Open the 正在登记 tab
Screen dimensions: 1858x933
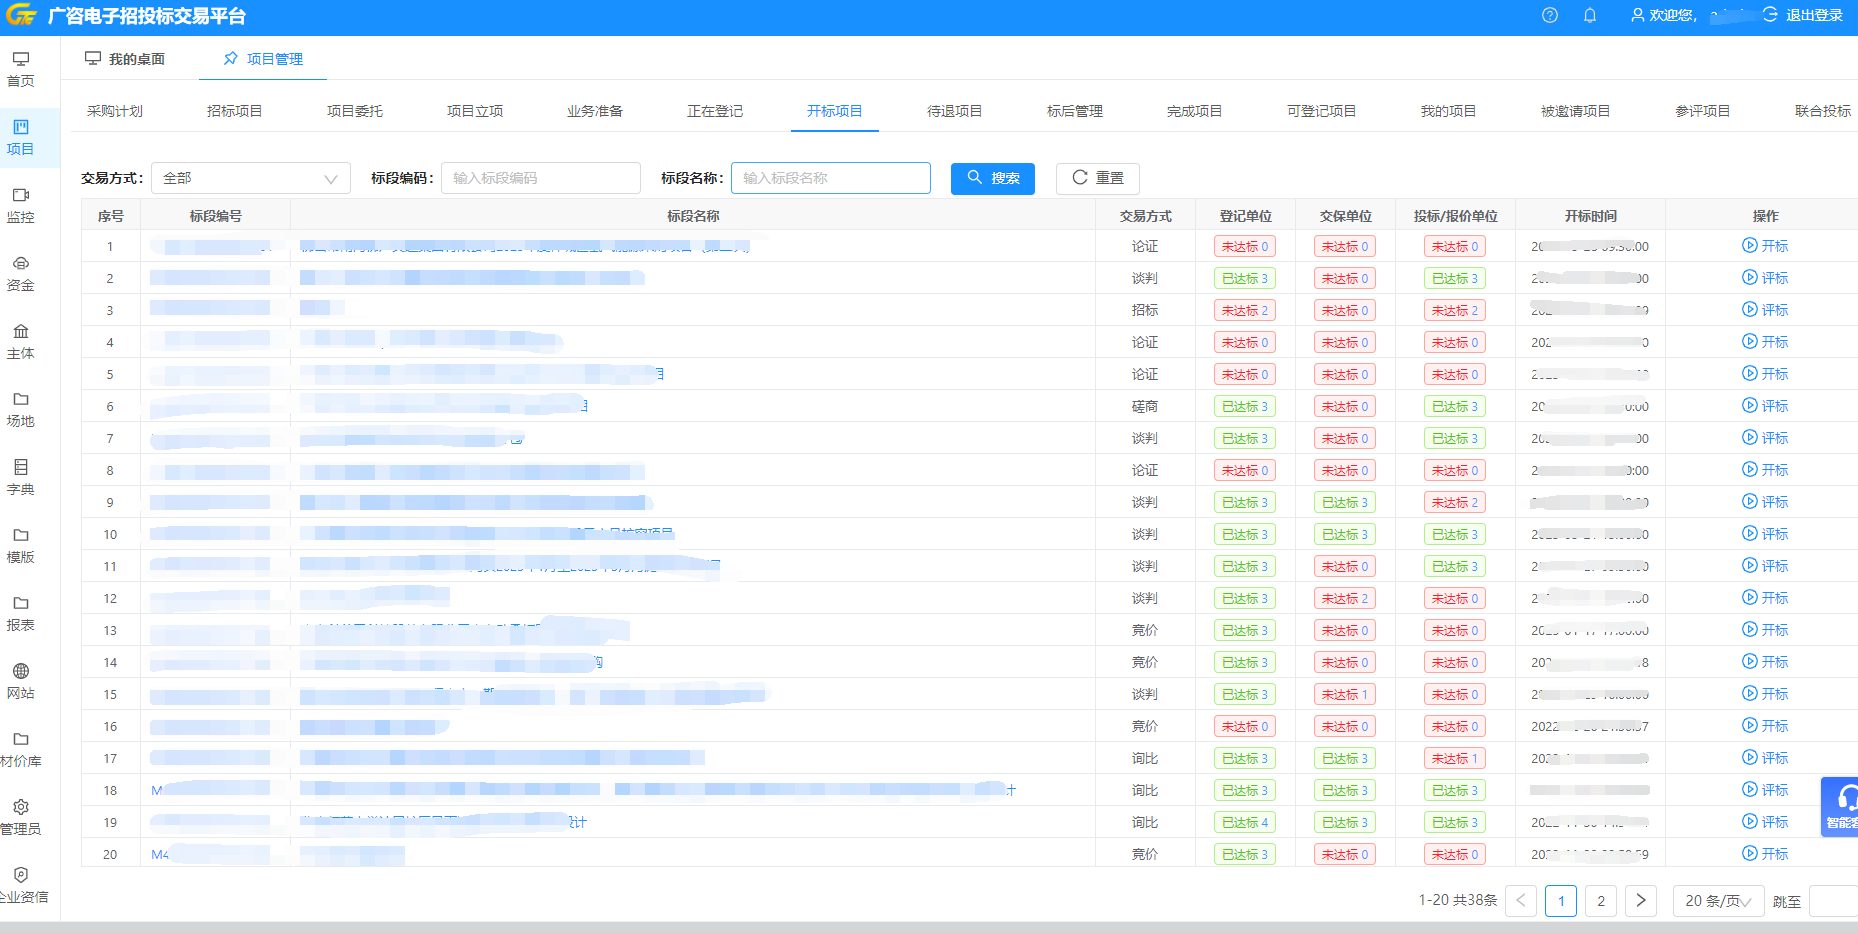pyautogui.click(x=715, y=111)
